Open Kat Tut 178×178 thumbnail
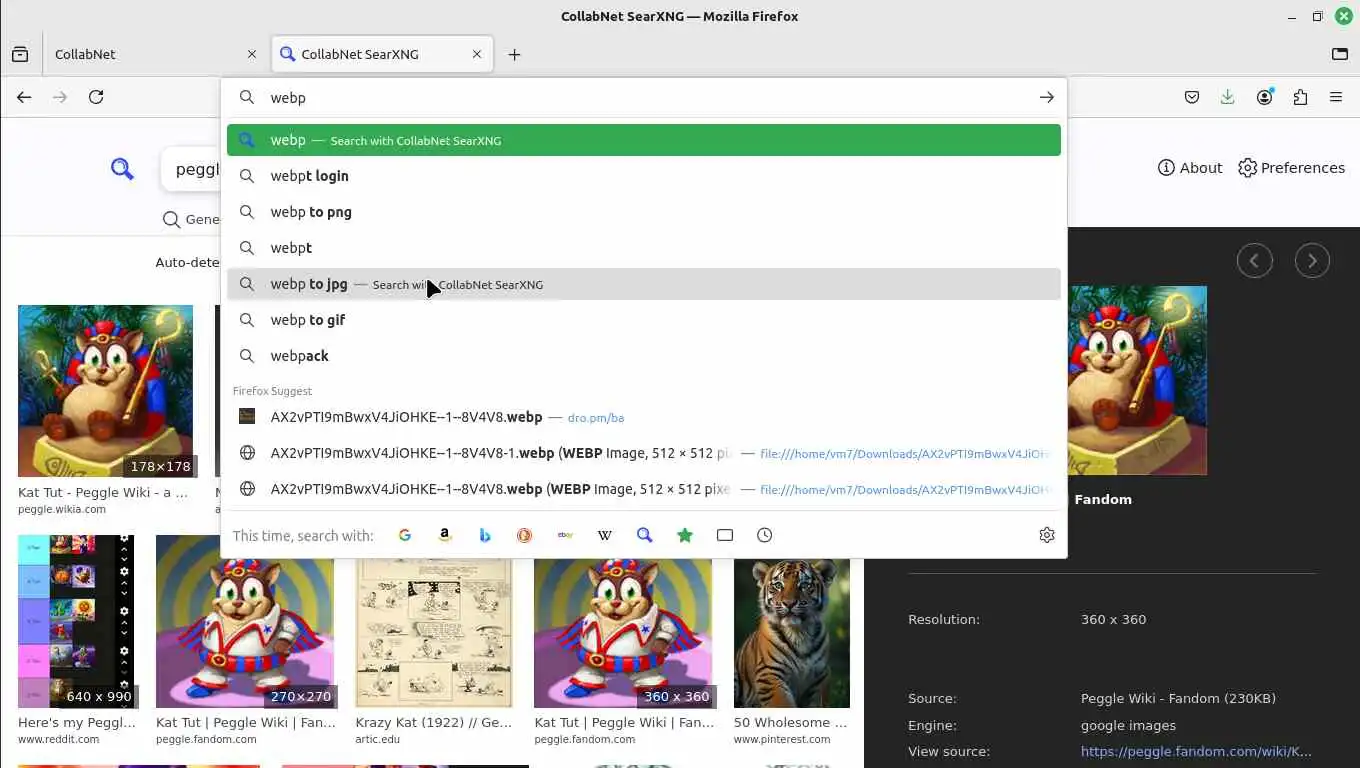1360x768 pixels. click(105, 391)
